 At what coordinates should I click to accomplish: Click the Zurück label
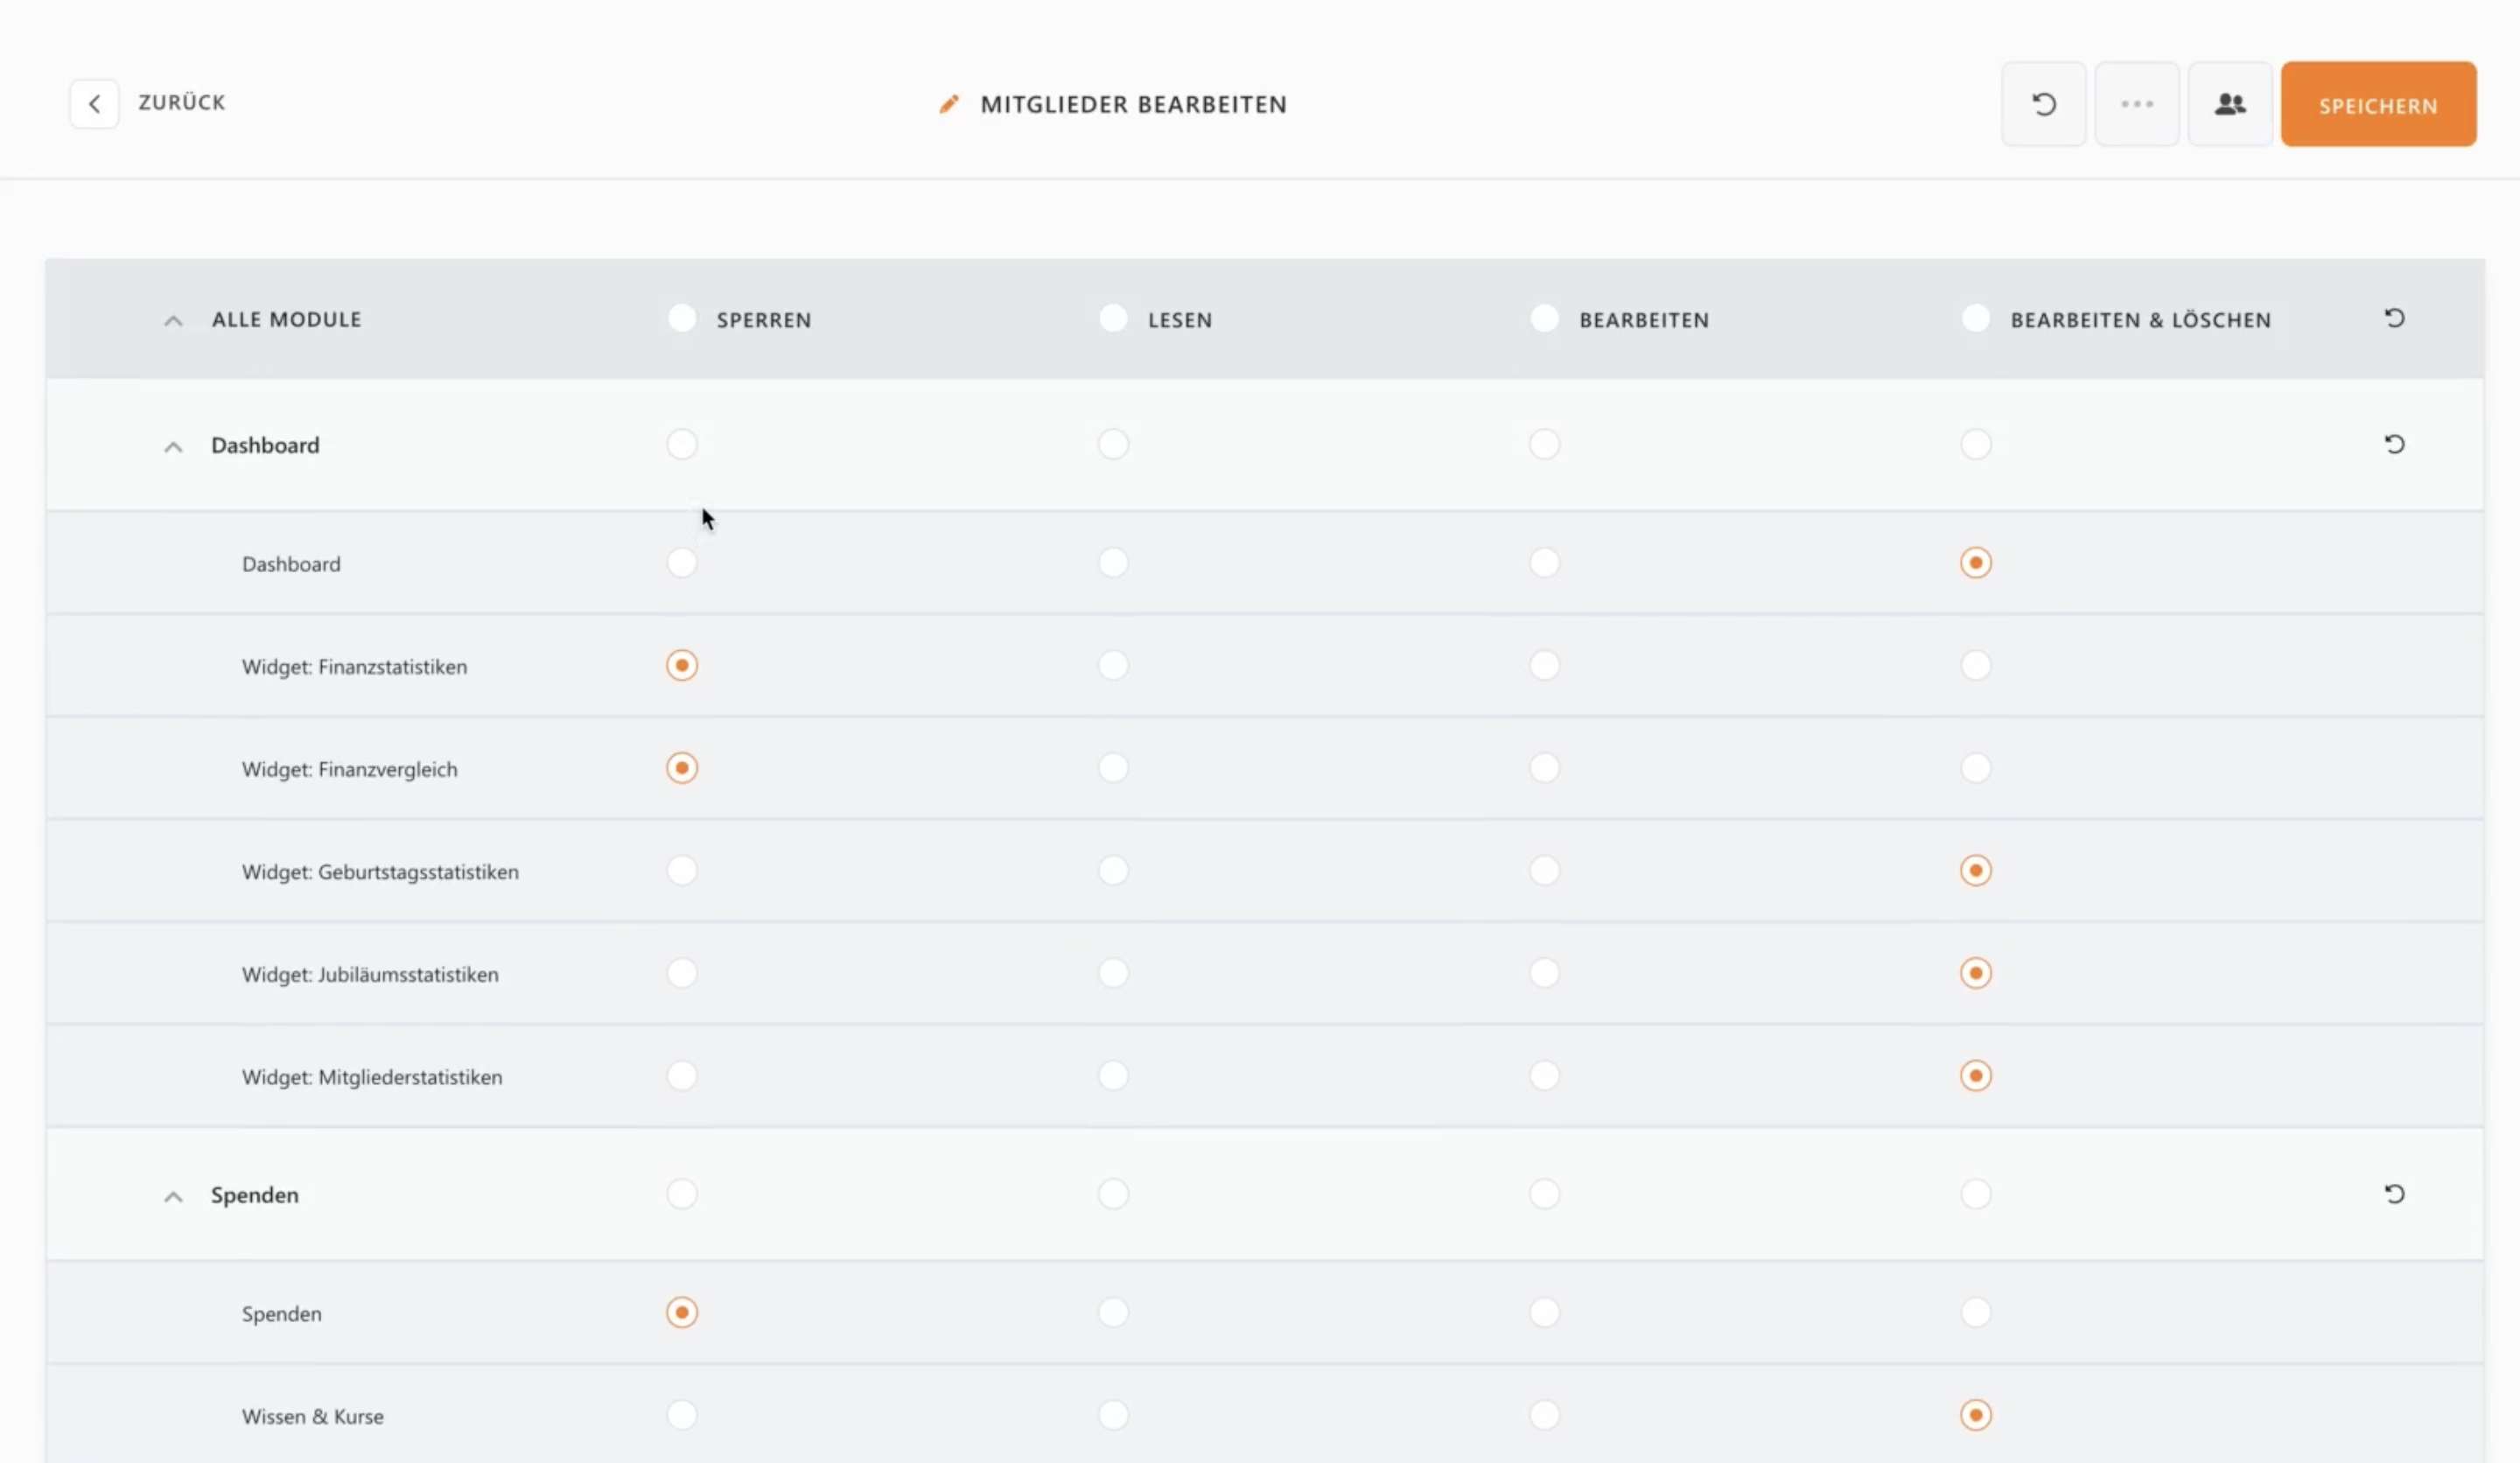pos(182,103)
